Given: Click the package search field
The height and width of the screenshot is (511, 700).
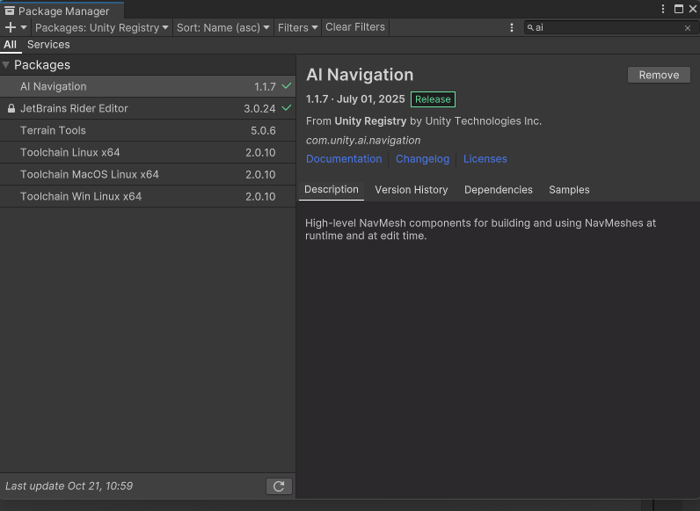Looking at the screenshot, I should [605, 28].
